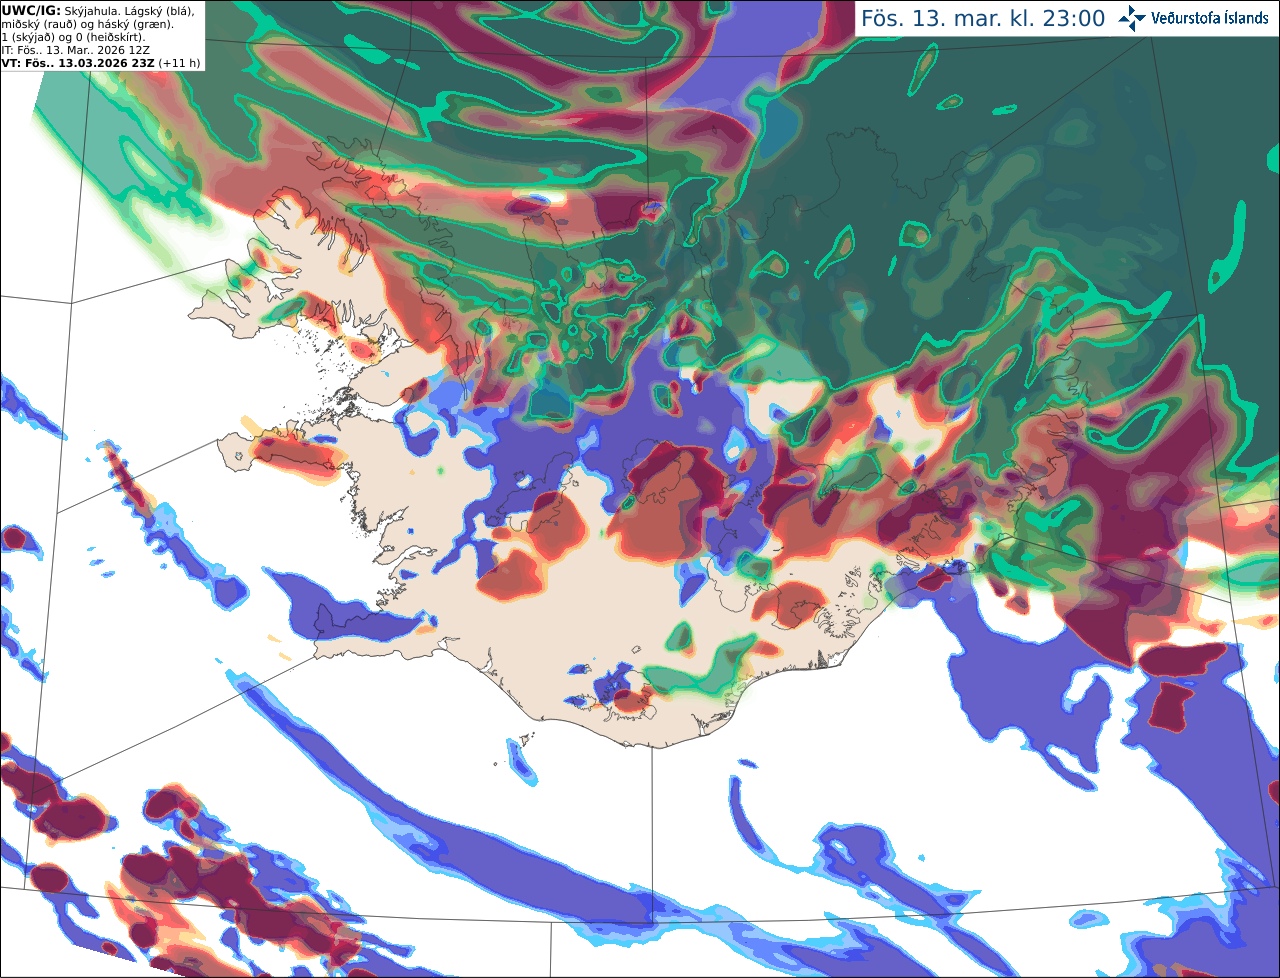Image resolution: width=1280 pixels, height=978 pixels.
Task: Click the 'UWC/IG: Skýjahula' legend title line
Action: click(98, 10)
